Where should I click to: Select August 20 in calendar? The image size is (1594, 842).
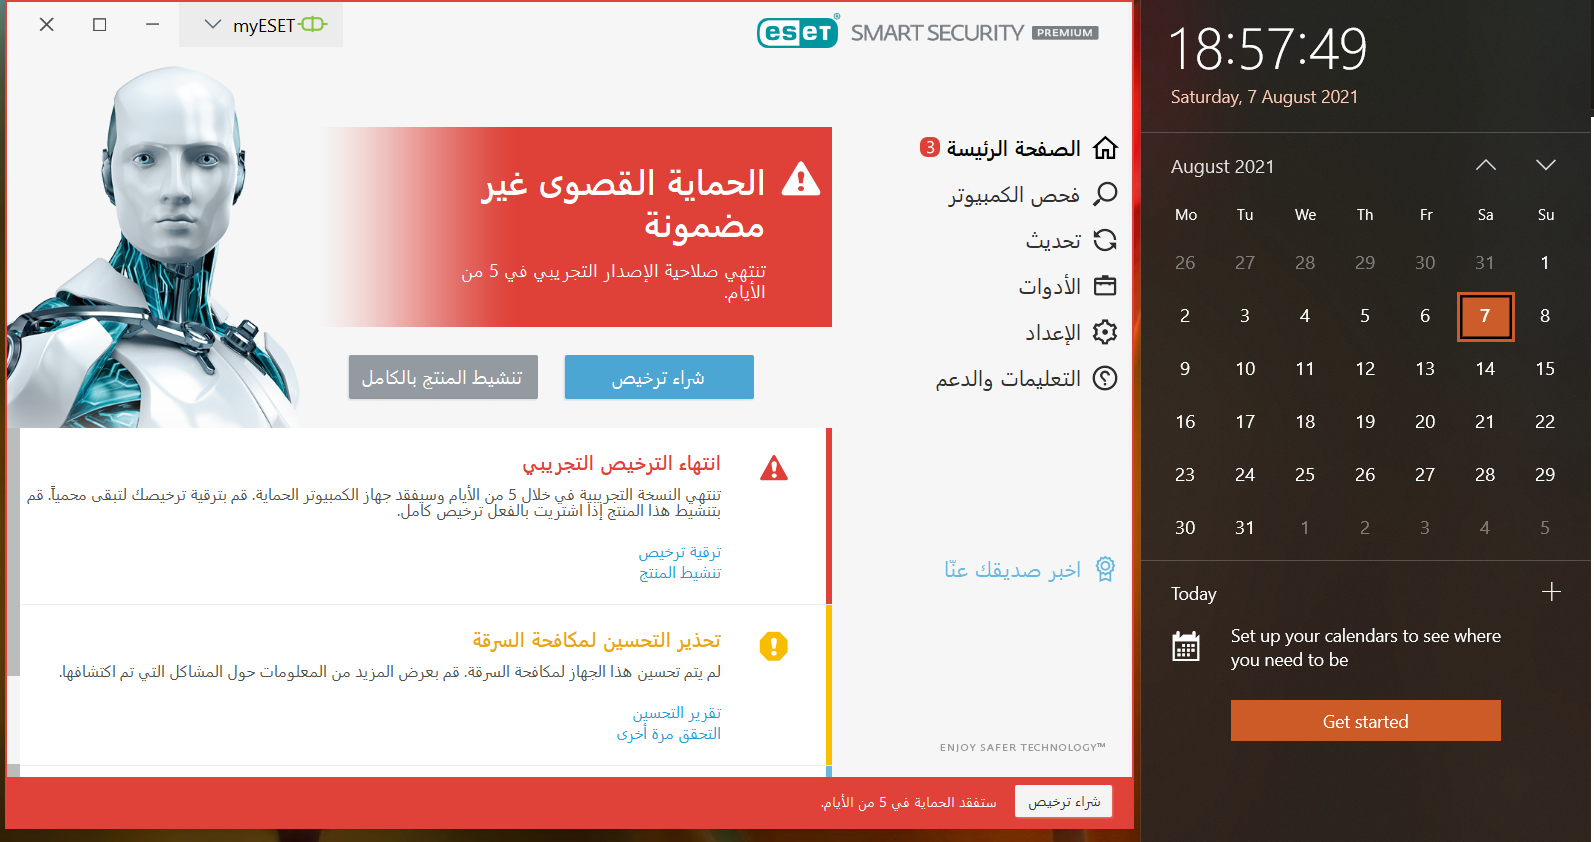[1425, 422]
